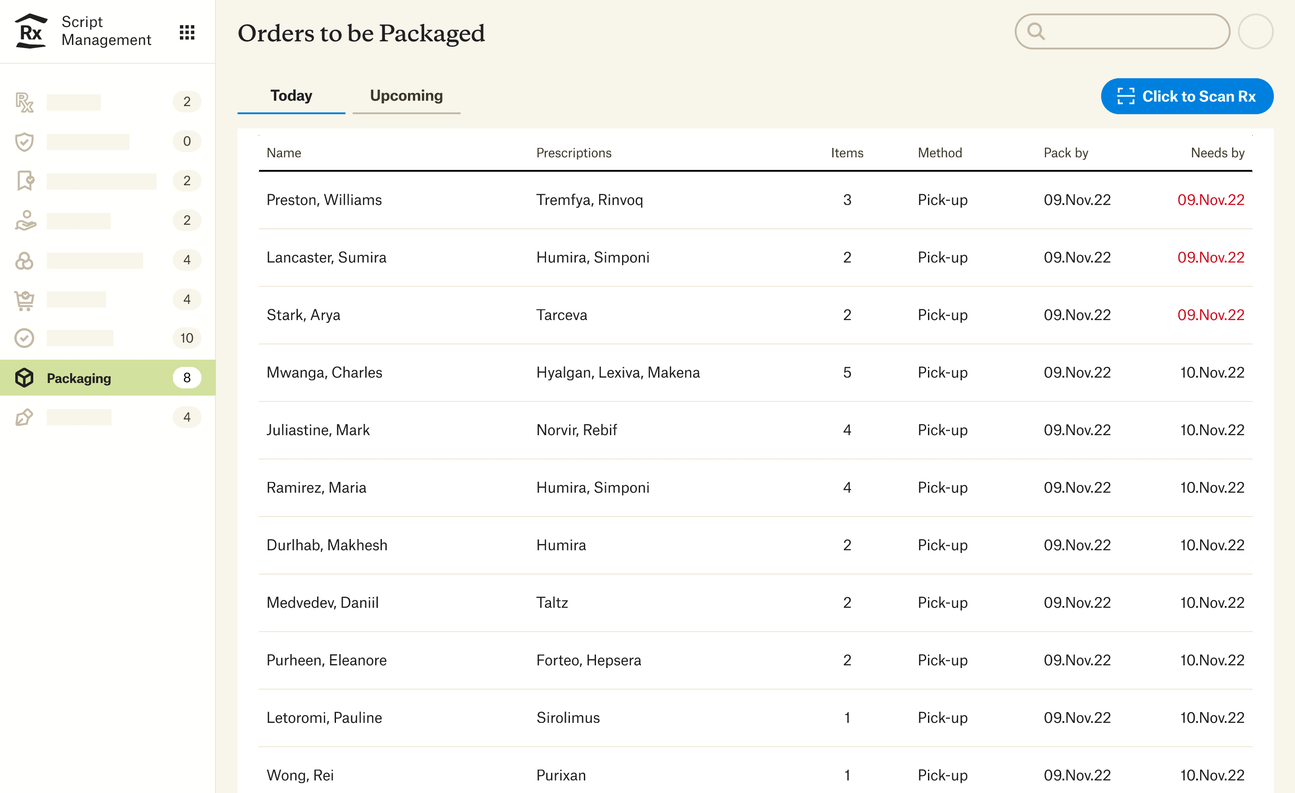The image size is (1295, 793).
Task: Click the Taltz prescription cell
Action: point(552,603)
